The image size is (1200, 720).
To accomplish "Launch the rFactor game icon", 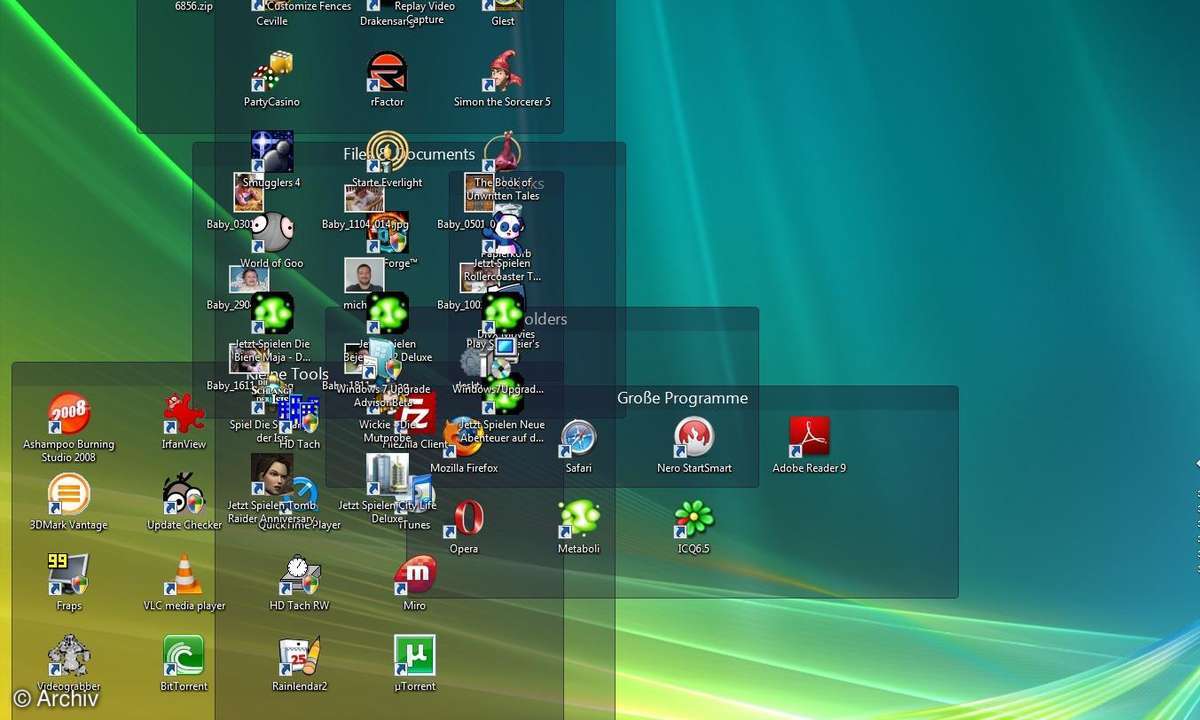I will (387, 71).
